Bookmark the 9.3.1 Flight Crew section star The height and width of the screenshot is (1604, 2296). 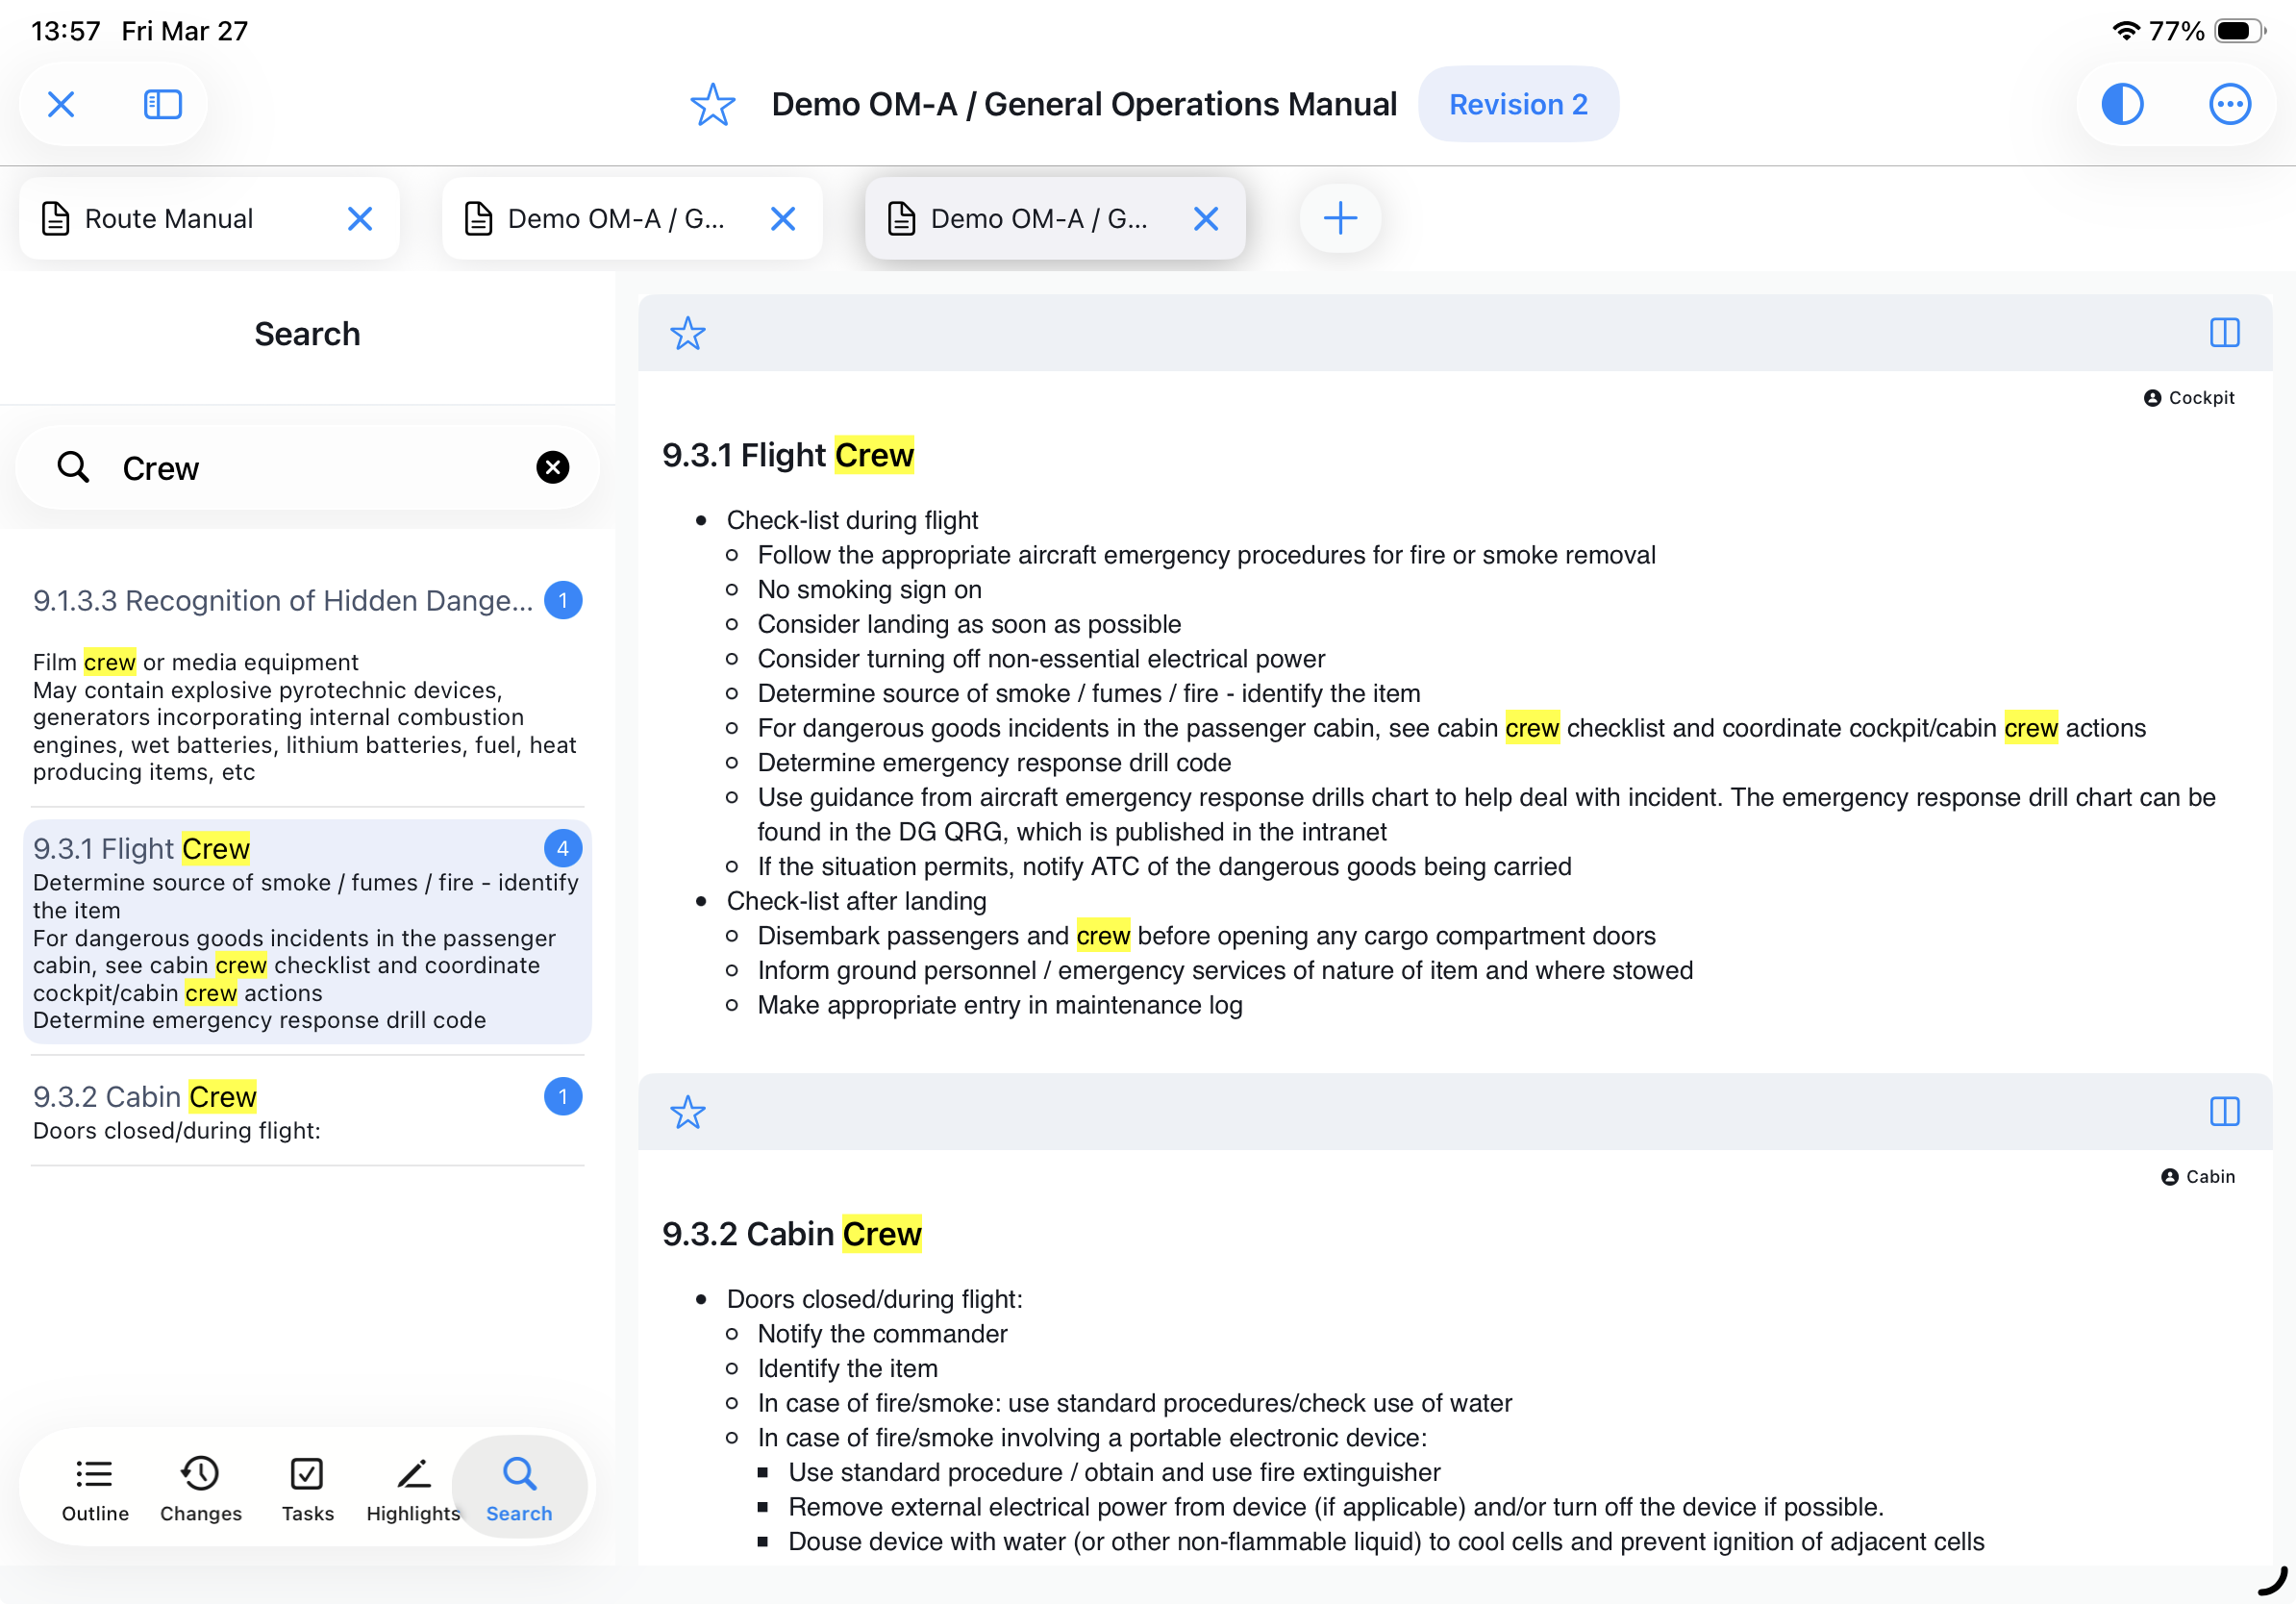click(x=688, y=333)
